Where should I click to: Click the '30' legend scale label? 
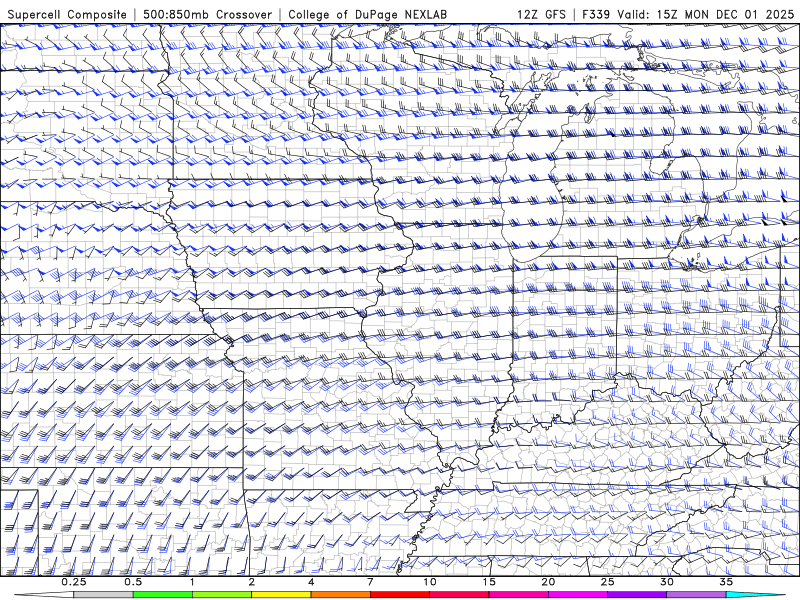pyautogui.click(x=667, y=582)
